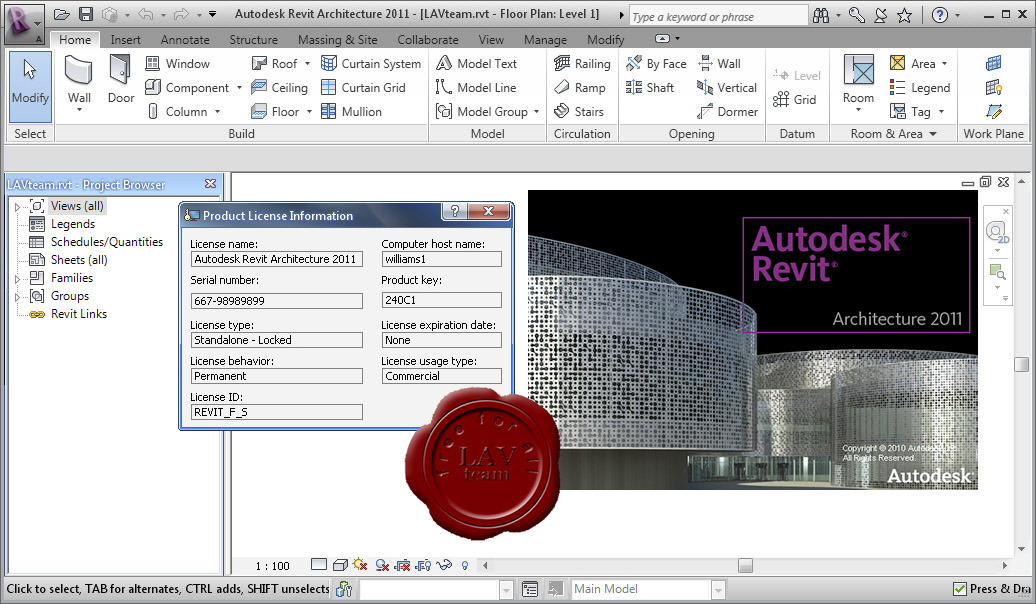This screenshot has height=604, width=1036.
Task: Toggle shadows sun icon in view control bar
Action: click(x=360, y=564)
